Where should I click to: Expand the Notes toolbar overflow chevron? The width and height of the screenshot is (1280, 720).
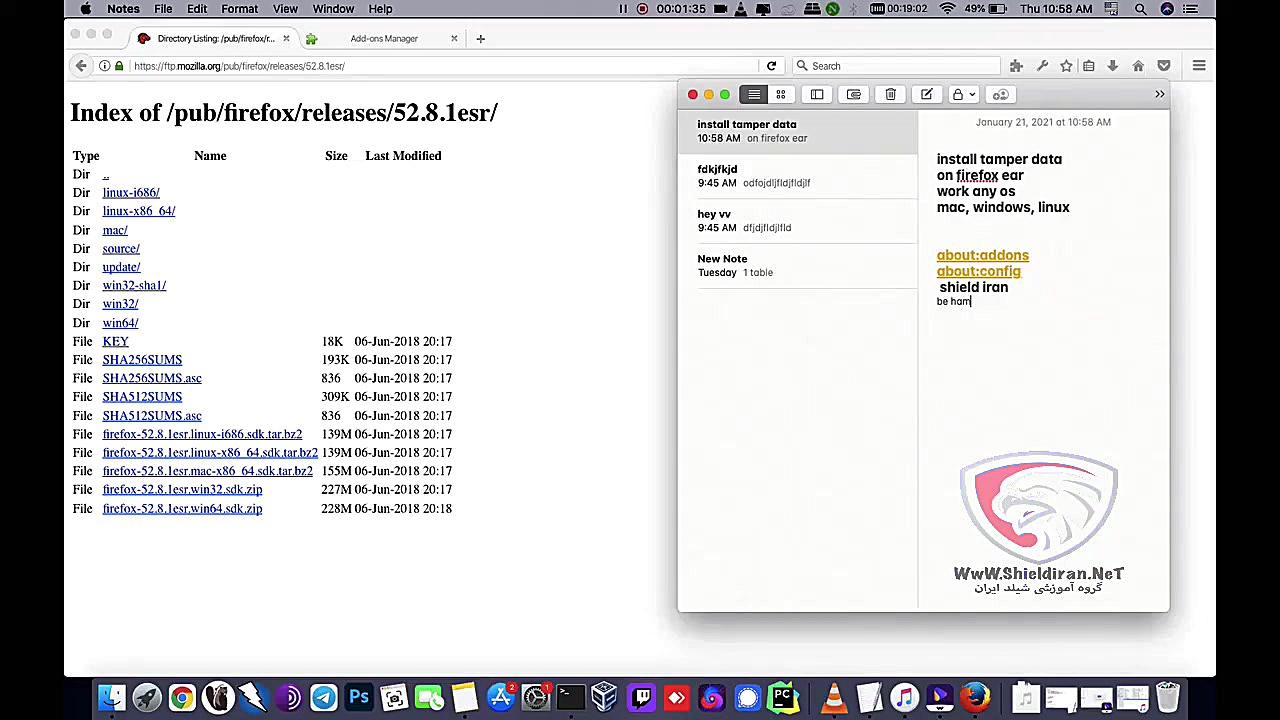point(1160,94)
